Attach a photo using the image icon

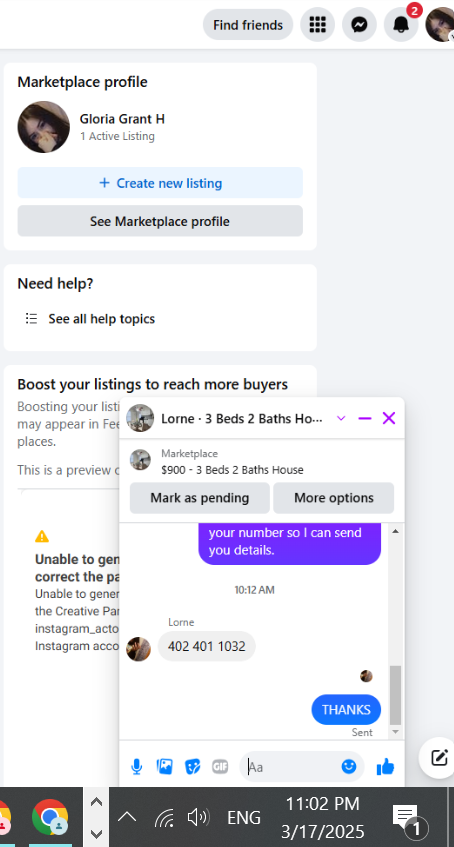(x=164, y=766)
